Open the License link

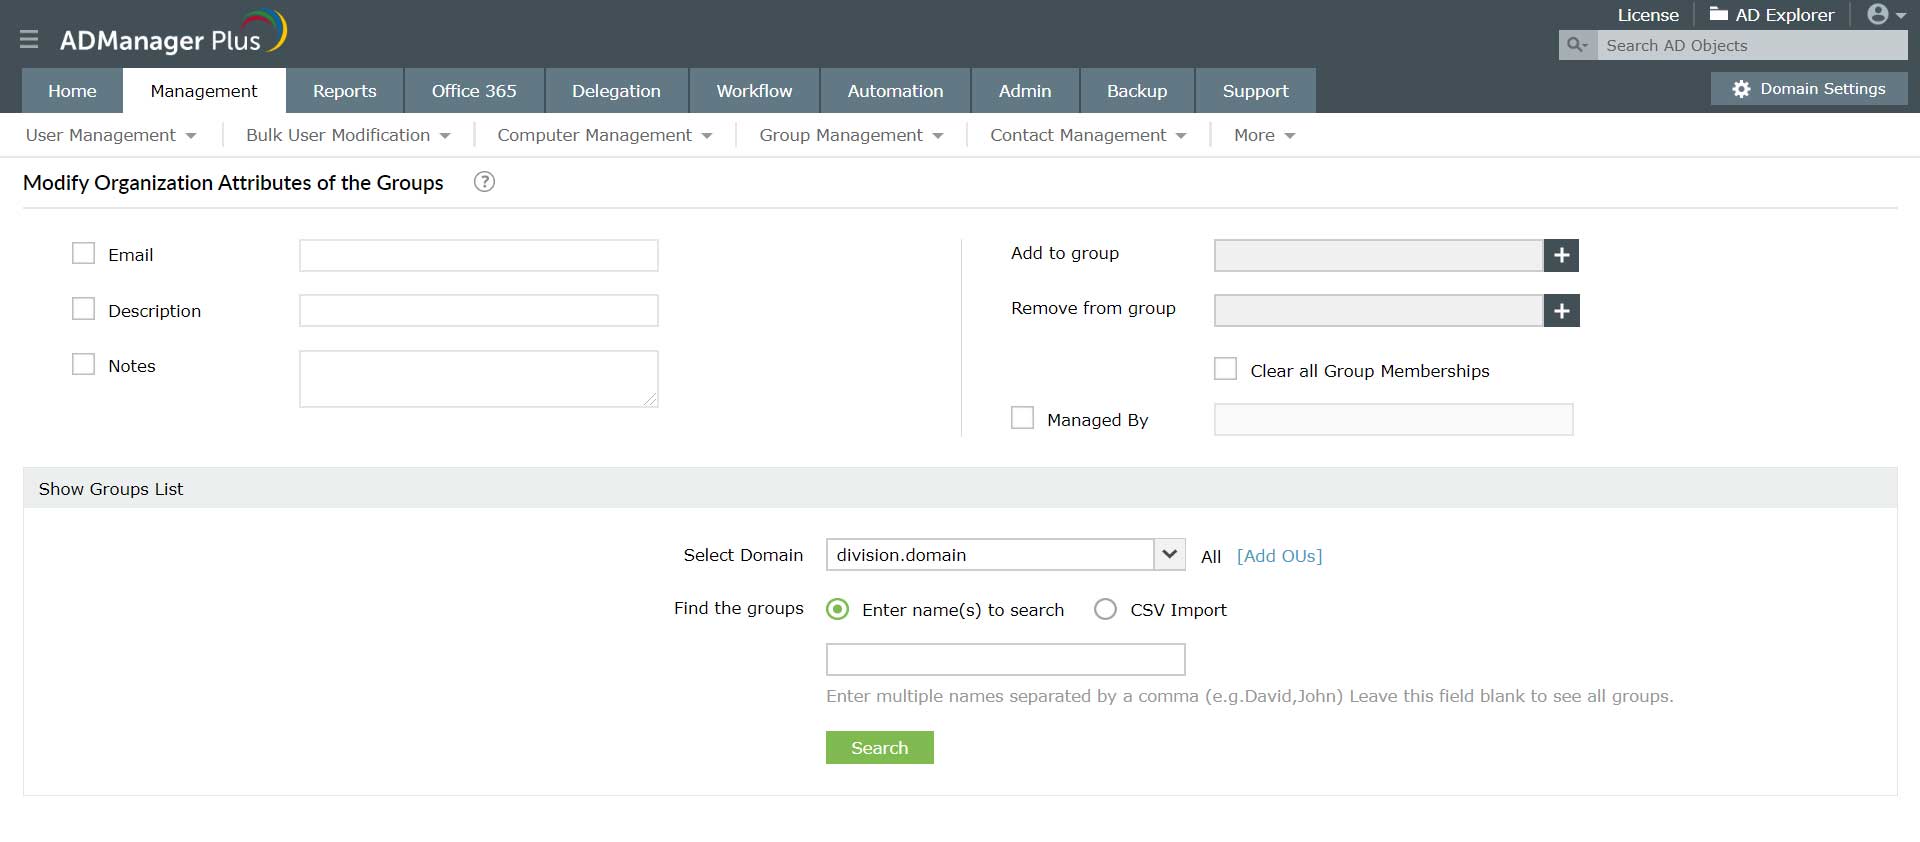point(1648,15)
